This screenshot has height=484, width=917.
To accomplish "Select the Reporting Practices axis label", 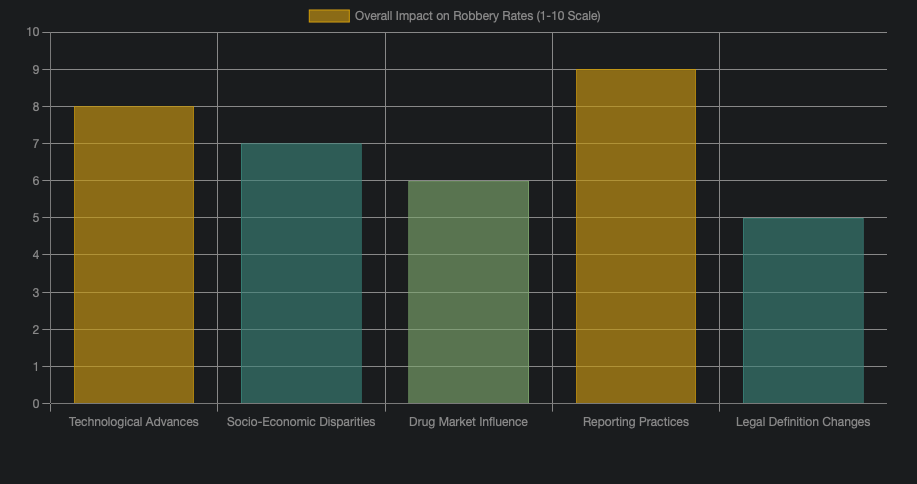I will click(x=636, y=422).
